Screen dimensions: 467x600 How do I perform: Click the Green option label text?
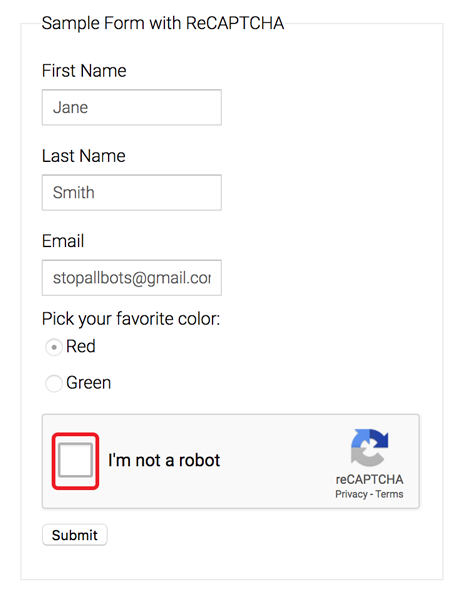(x=88, y=383)
